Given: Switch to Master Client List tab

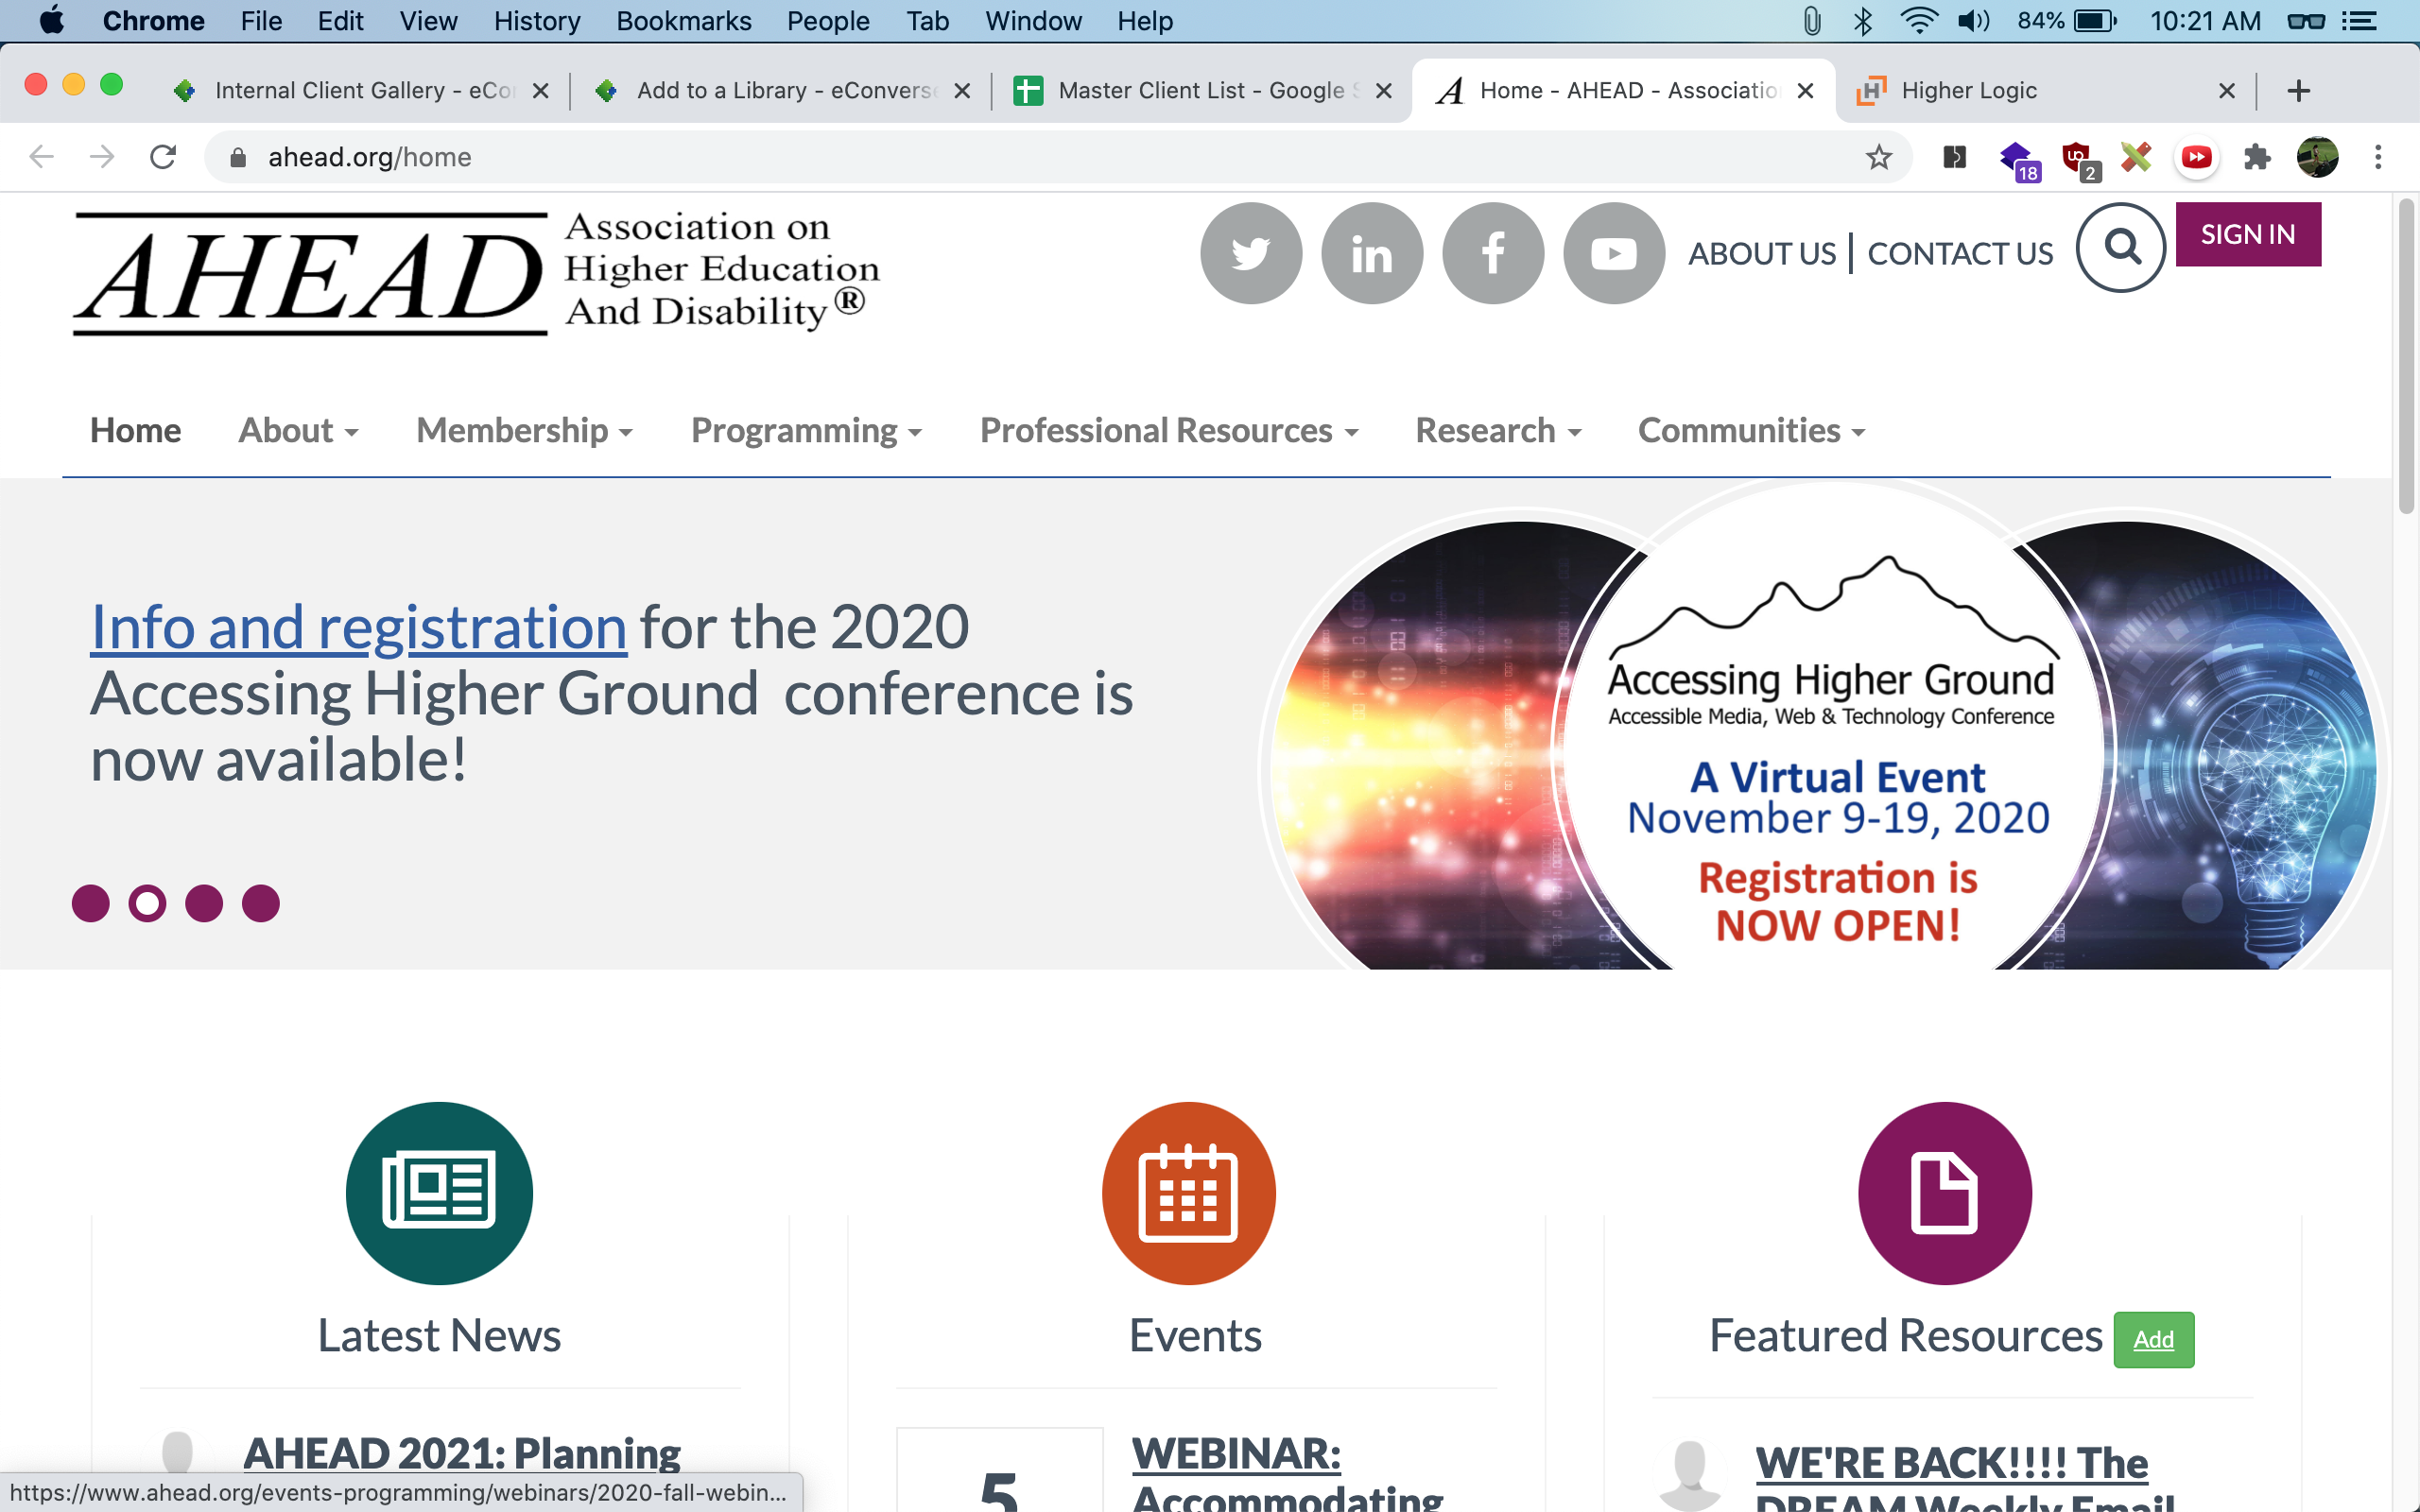Looking at the screenshot, I should click(x=1199, y=91).
